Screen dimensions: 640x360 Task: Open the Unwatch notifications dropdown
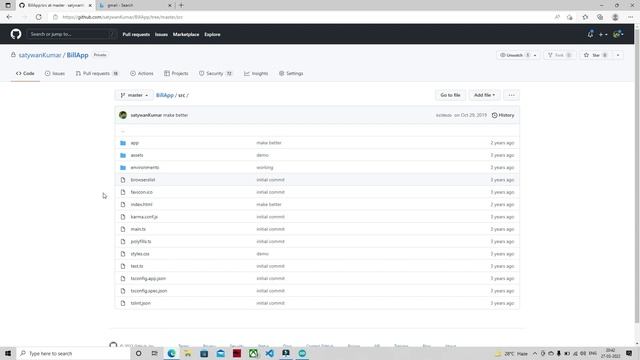(x=518, y=55)
